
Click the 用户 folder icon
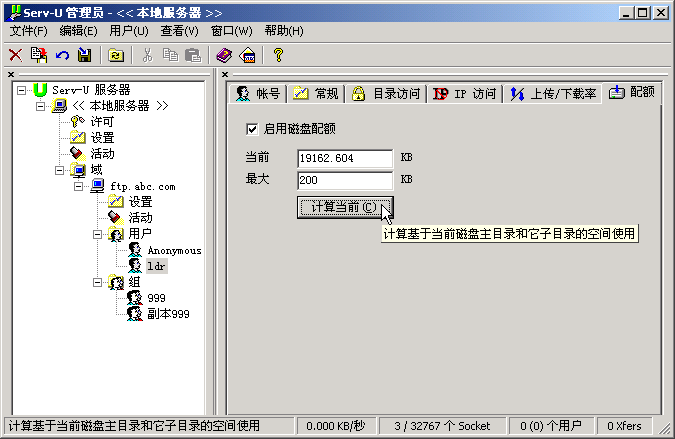(116, 234)
